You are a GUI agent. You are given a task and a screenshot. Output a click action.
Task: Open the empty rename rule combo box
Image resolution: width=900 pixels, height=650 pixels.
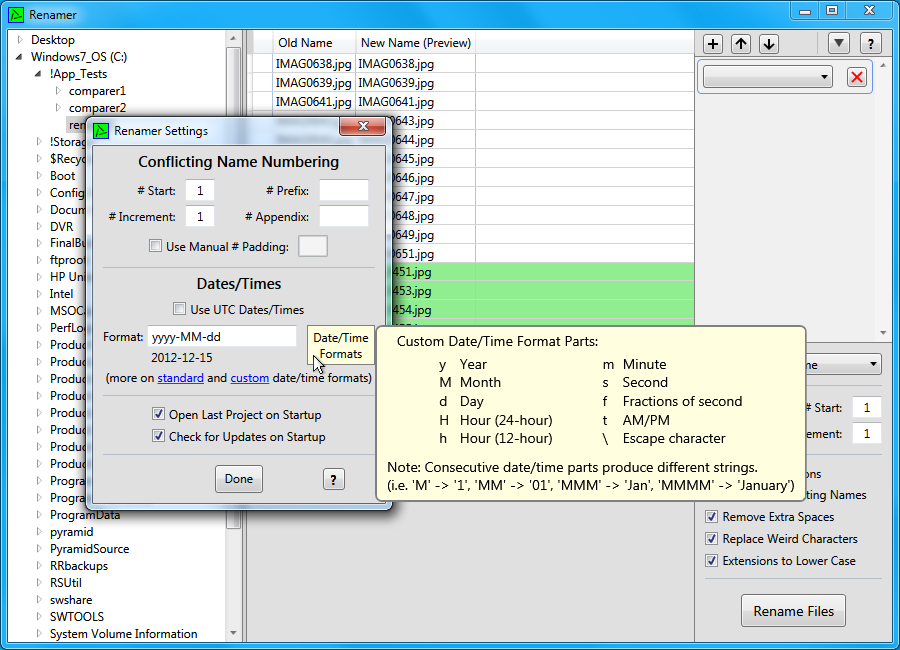(x=765, y=76)
